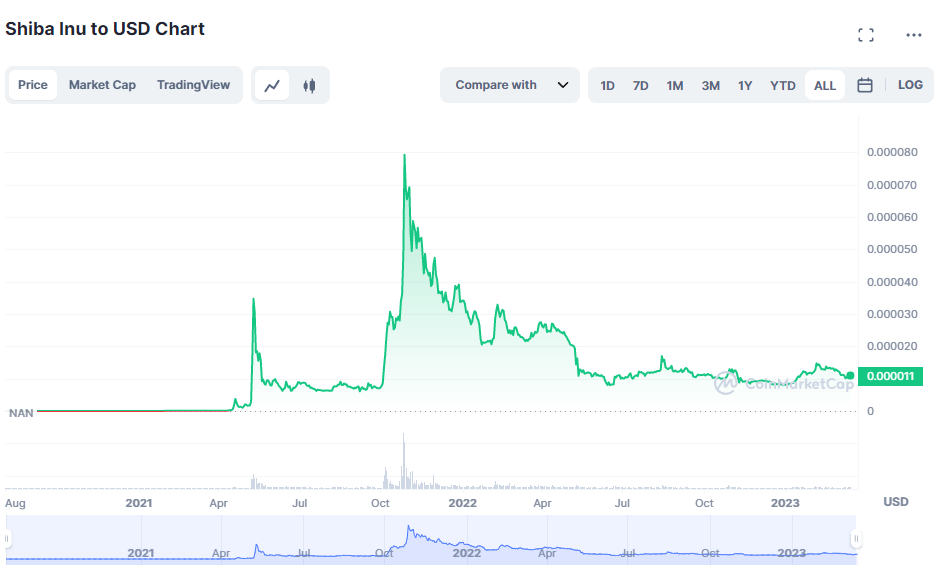This screenshot has width=937, height=577.
Task: Click the 2021 main time axis label
Action: pos(139,503)
